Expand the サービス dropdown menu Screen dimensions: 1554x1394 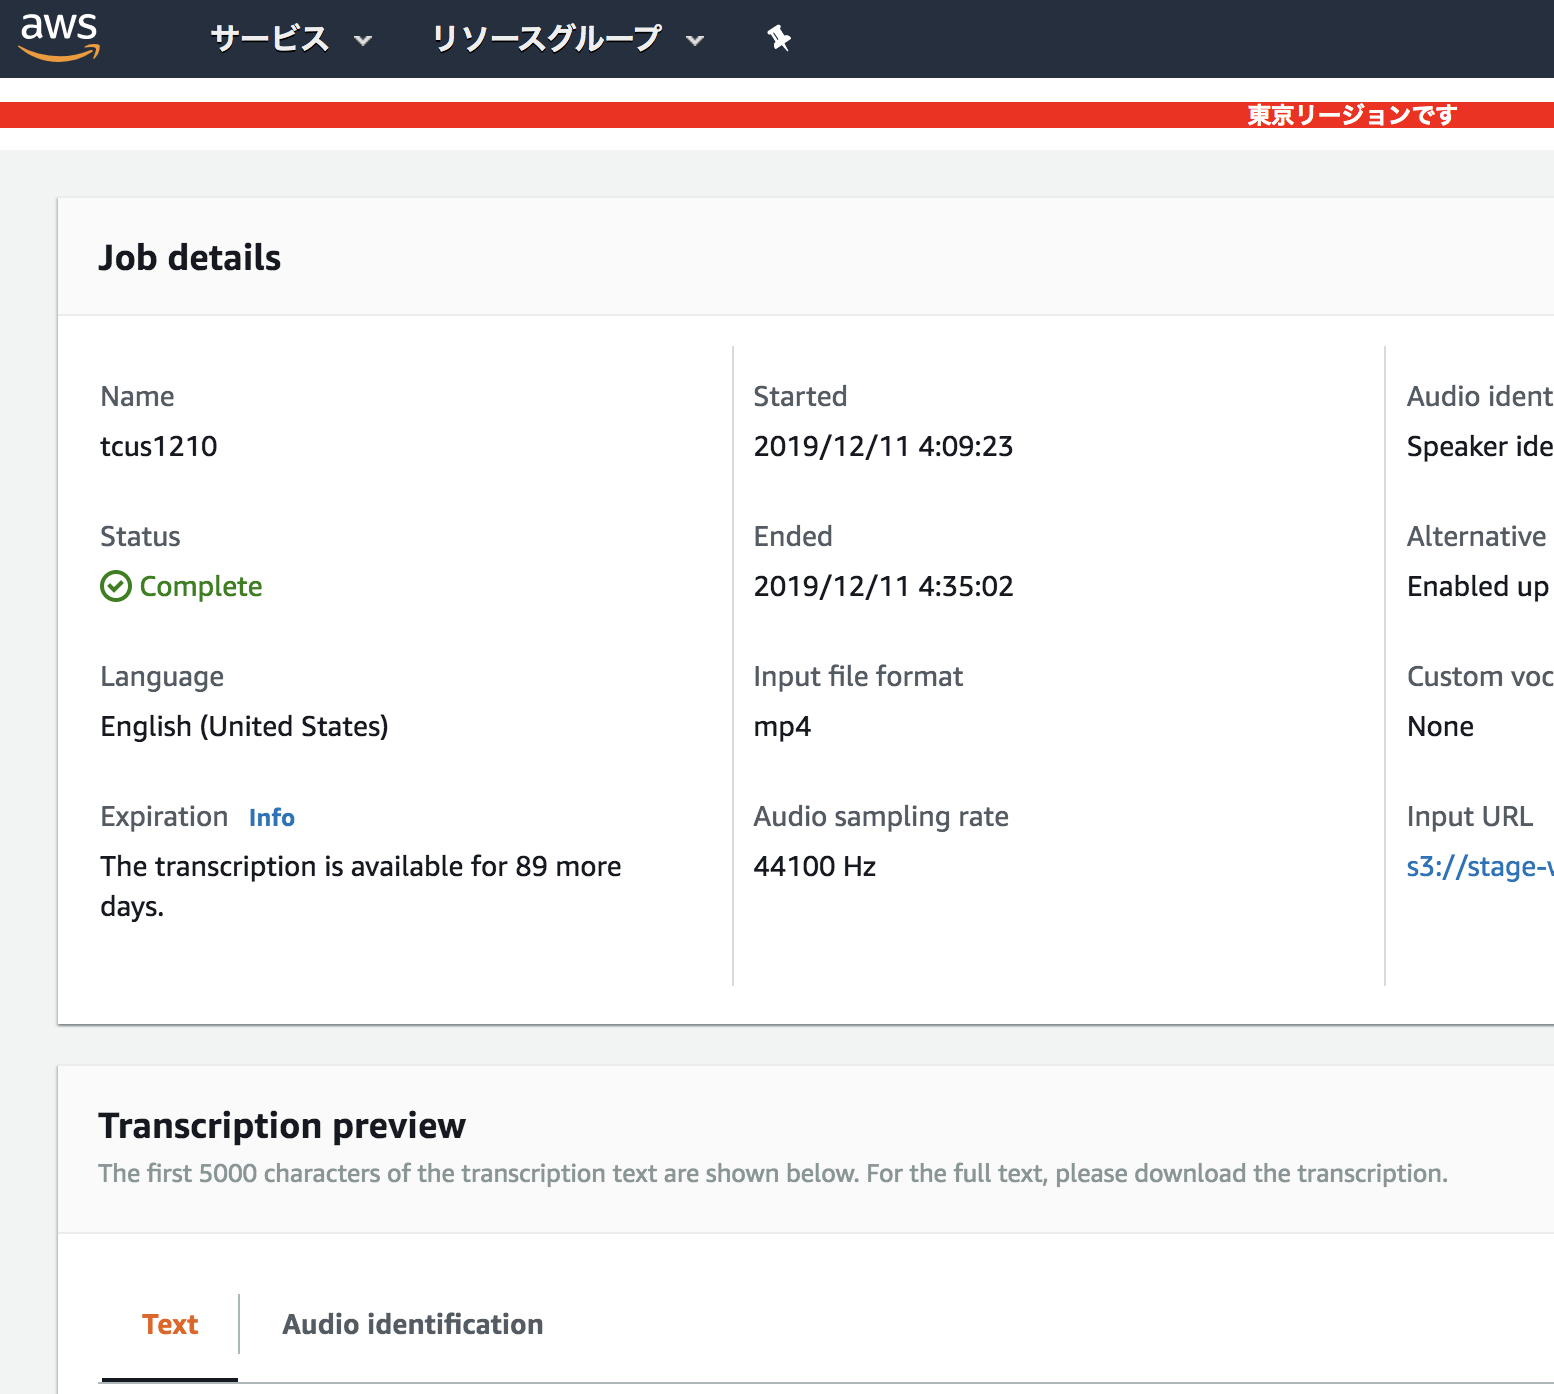(291, 39)
